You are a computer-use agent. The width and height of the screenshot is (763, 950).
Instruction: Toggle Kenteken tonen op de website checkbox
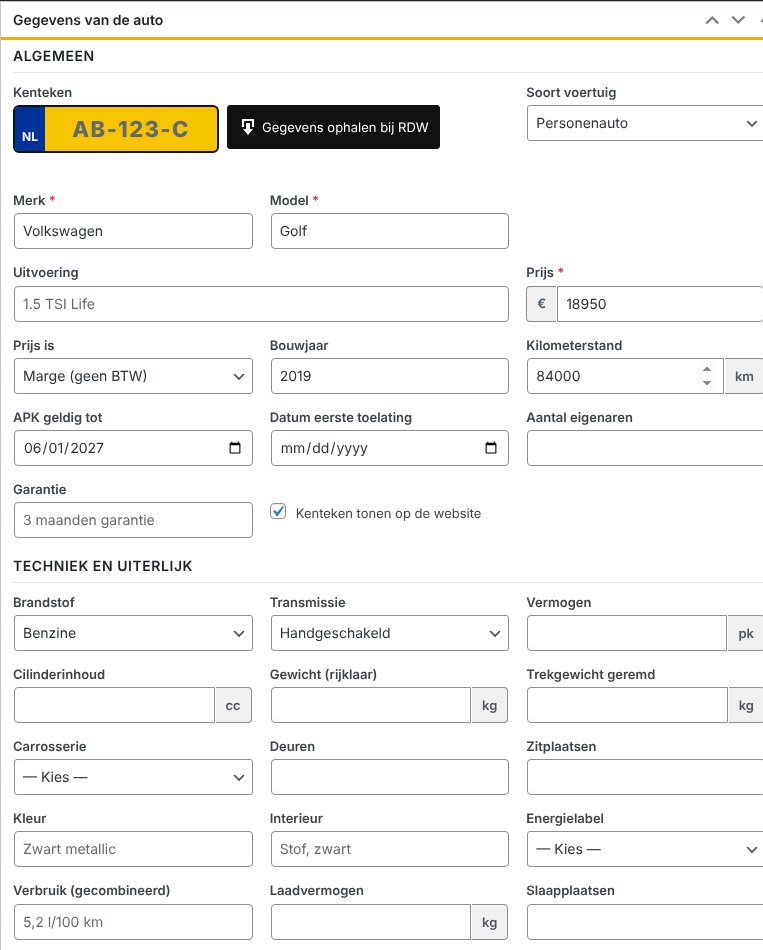click(278, 512)
